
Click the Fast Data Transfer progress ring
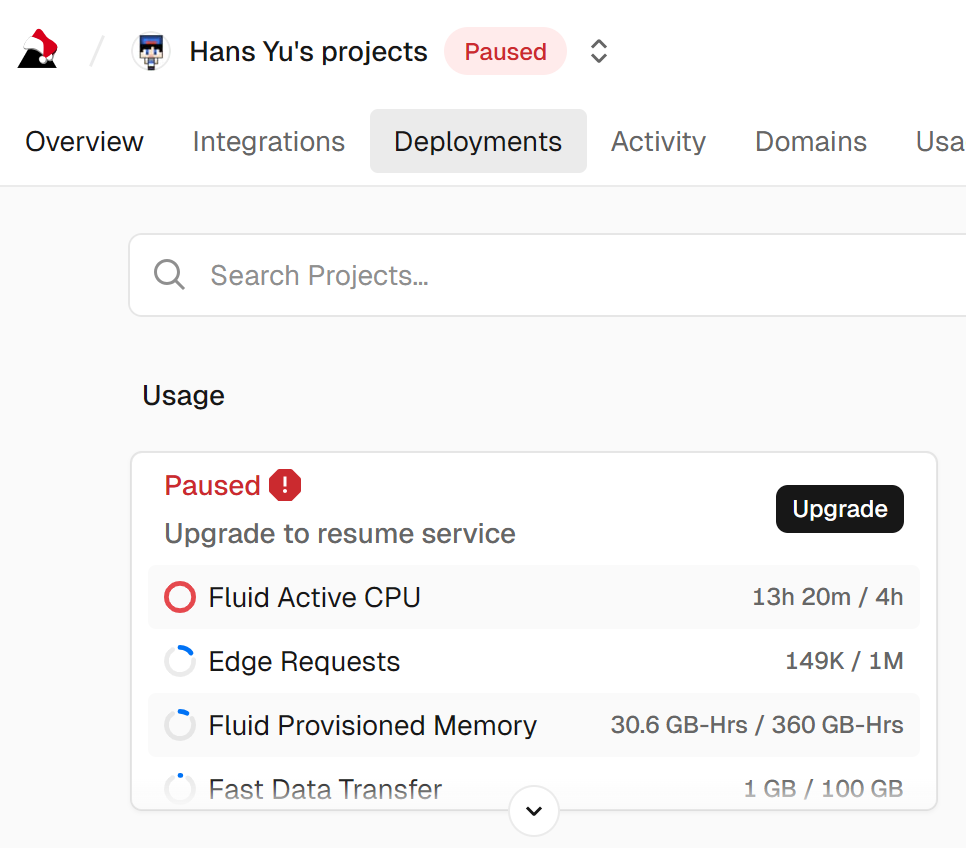[180, 788]
